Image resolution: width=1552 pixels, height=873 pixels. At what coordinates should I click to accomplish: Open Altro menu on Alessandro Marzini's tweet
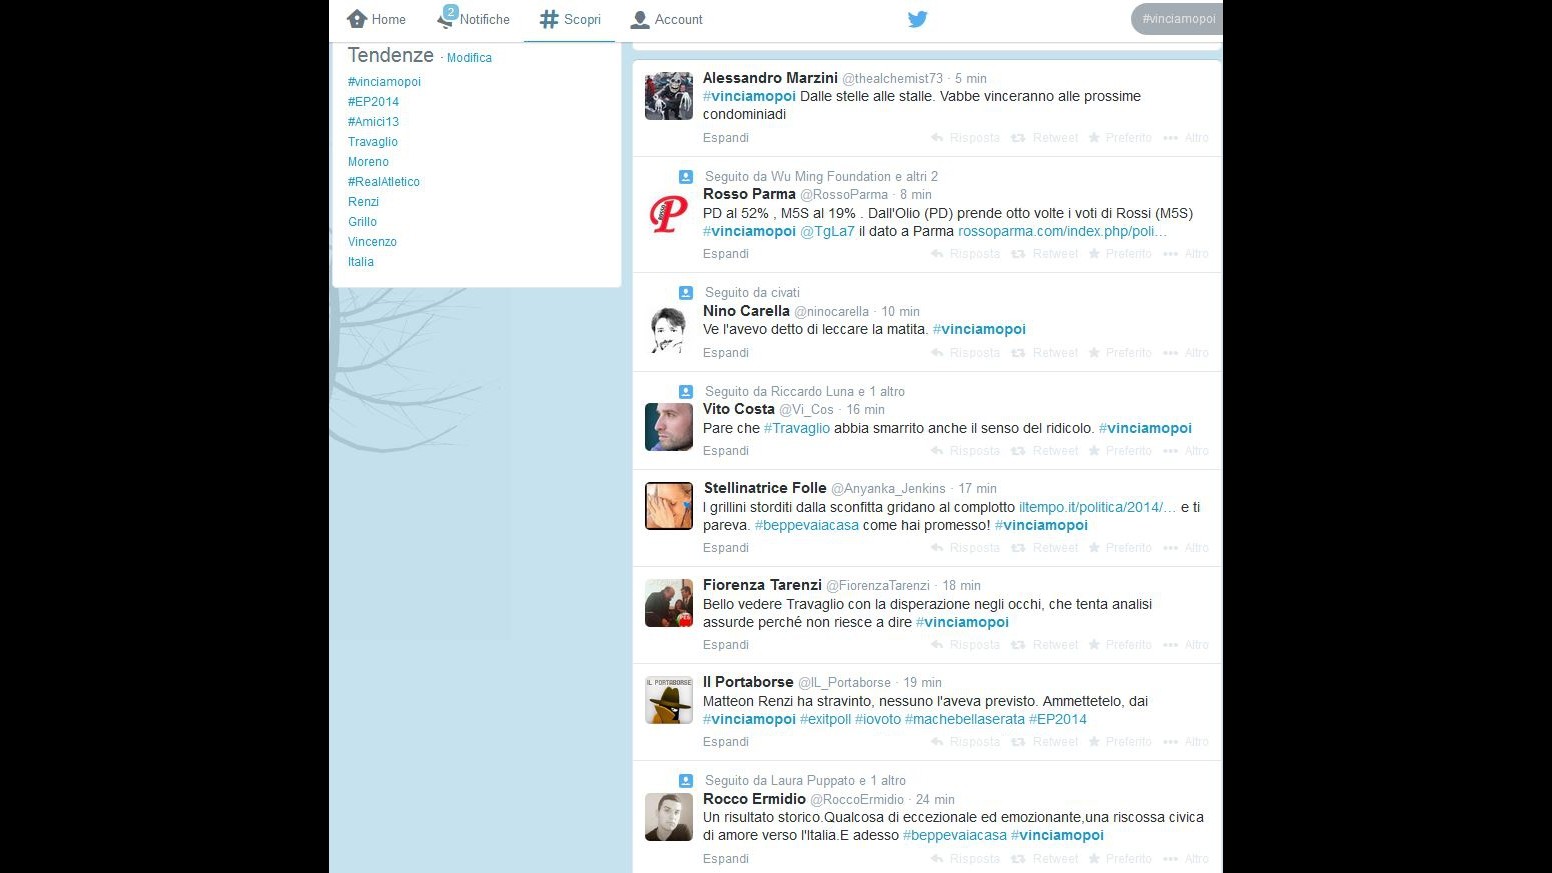[x=1186, y=138]
